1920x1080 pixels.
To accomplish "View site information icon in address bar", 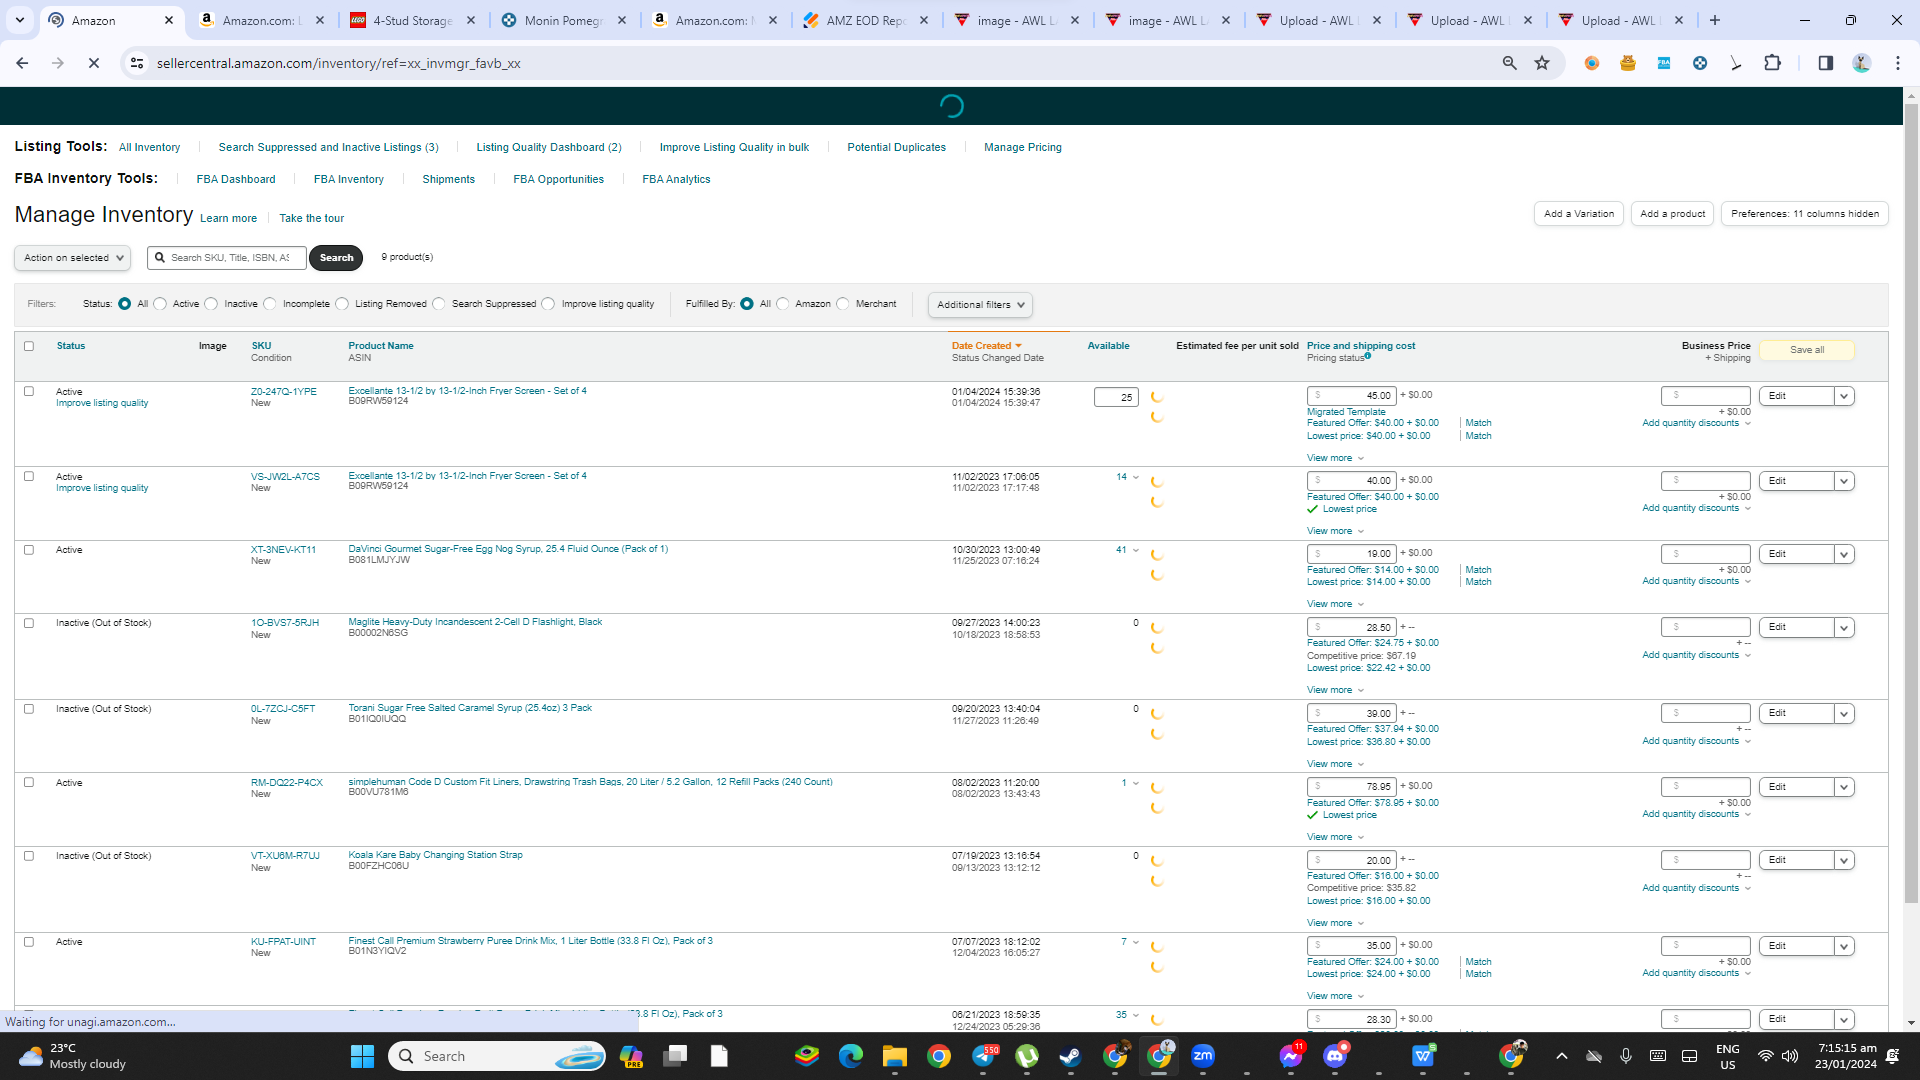I will (137, 63).
